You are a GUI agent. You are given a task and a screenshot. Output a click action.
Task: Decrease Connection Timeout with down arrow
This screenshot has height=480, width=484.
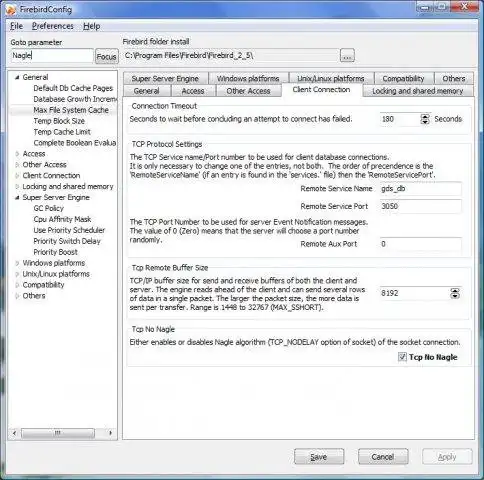(x=425, y=122)
